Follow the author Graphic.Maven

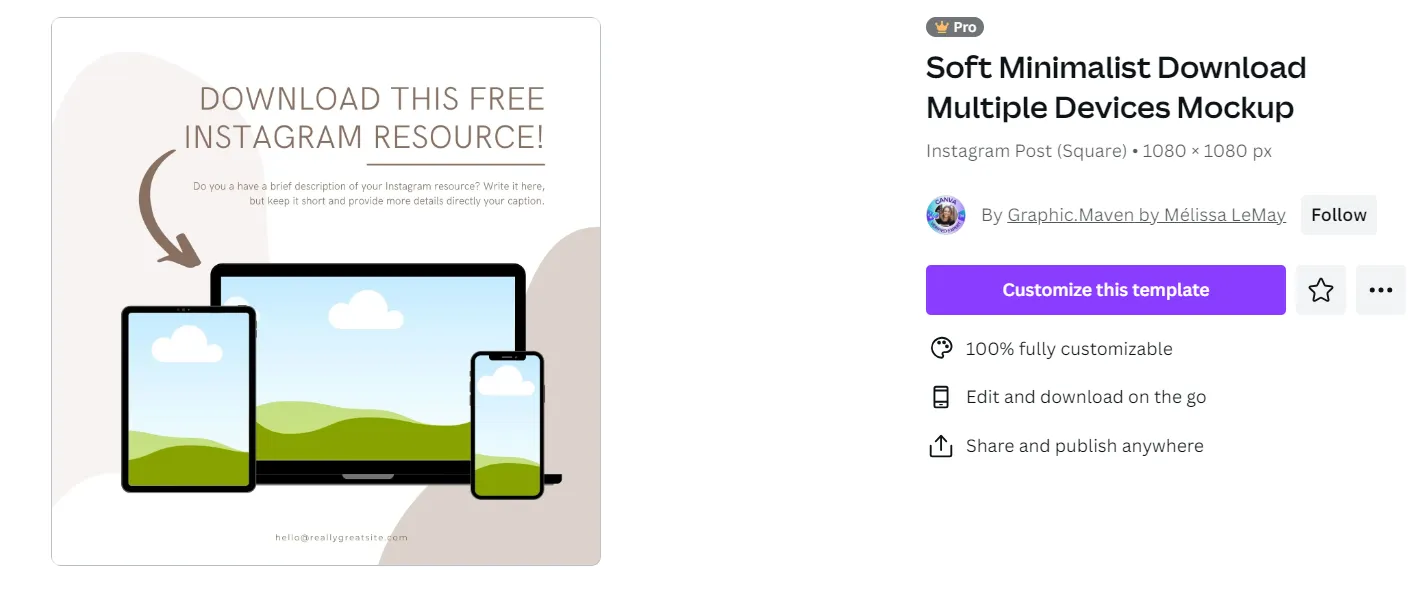click(x=1338, y=215)
